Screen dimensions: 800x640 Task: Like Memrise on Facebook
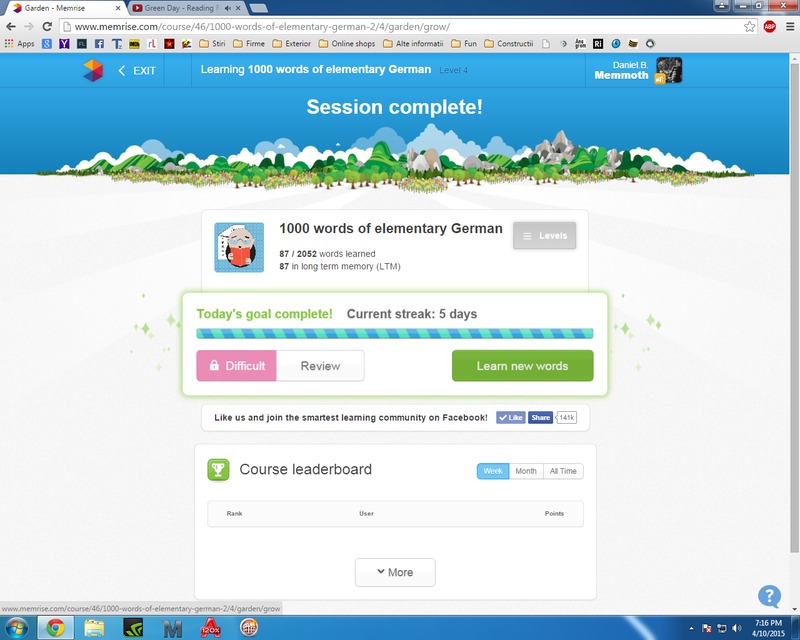coord(511,417)
